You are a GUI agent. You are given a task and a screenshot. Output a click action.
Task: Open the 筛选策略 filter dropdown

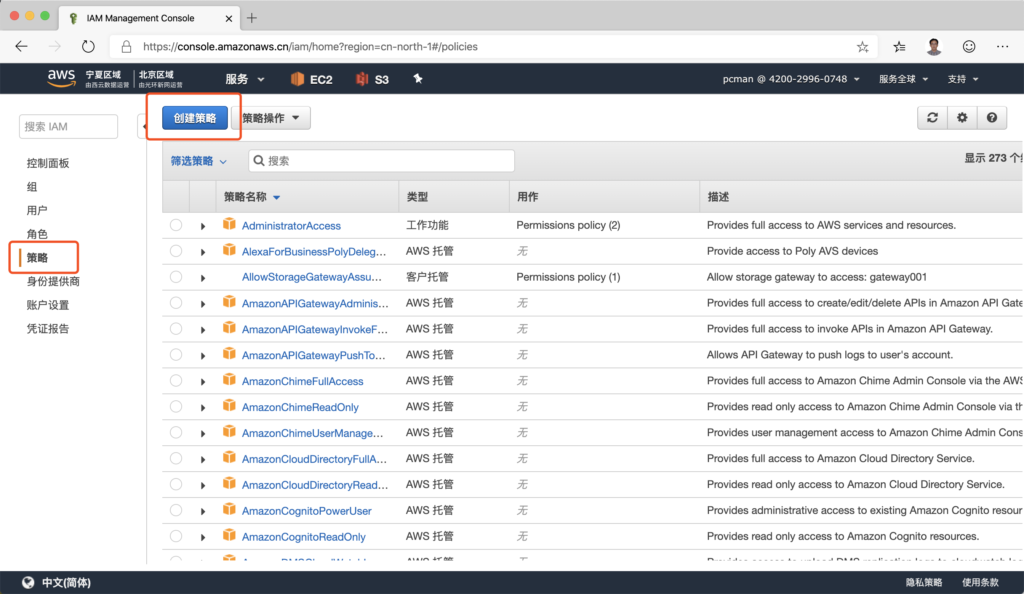click(199, 161)
